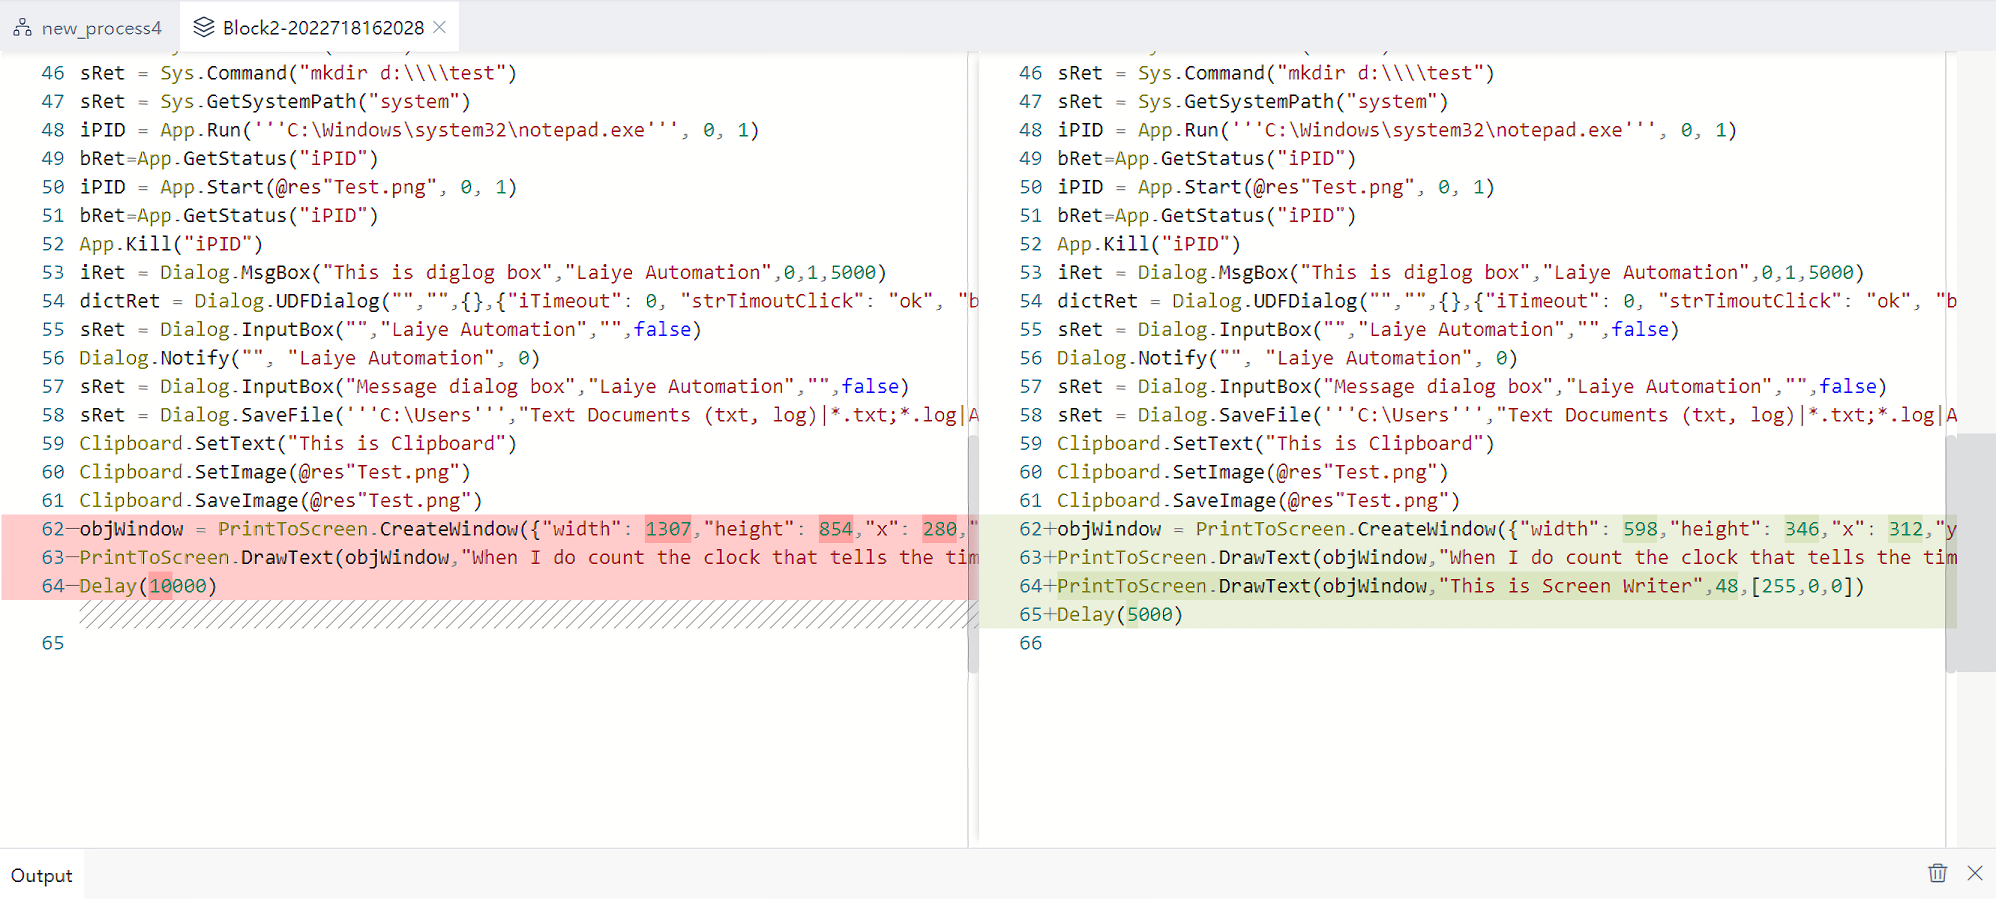
Task: Click height value 346 in right pane
Action: pyautogui.click(x=1802, y=529)
